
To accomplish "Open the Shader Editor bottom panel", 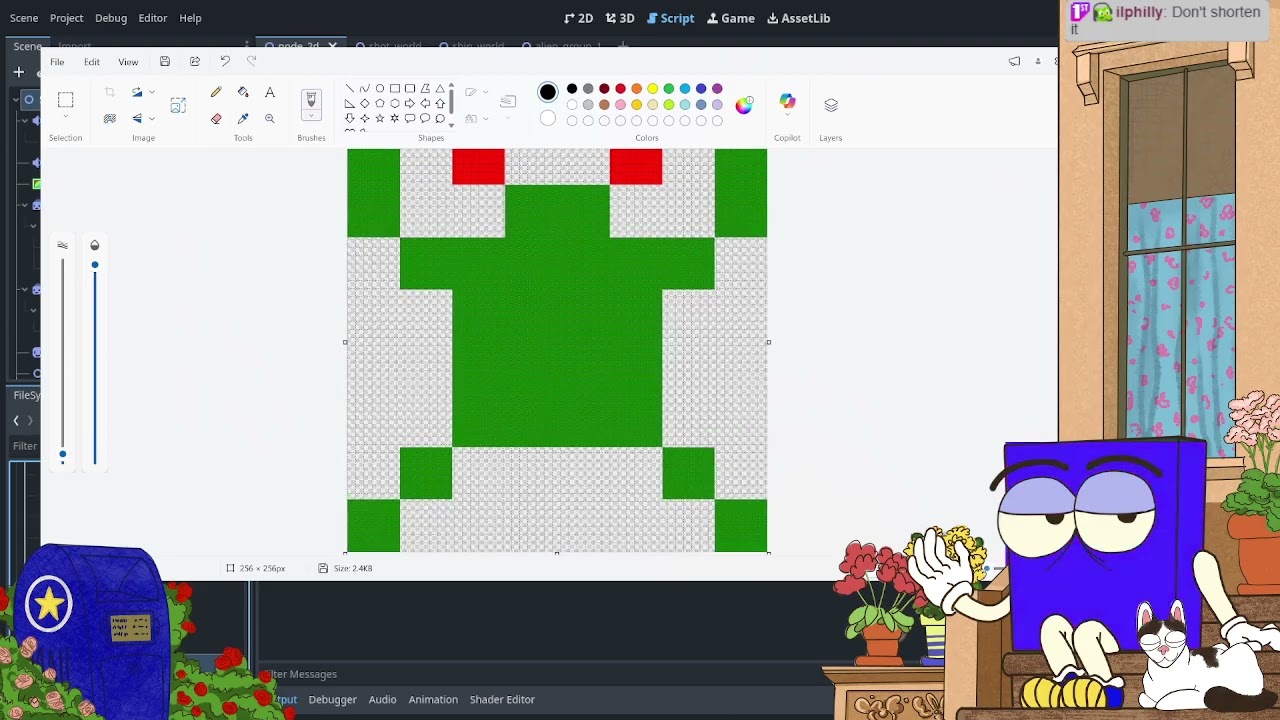I will 502,699.
